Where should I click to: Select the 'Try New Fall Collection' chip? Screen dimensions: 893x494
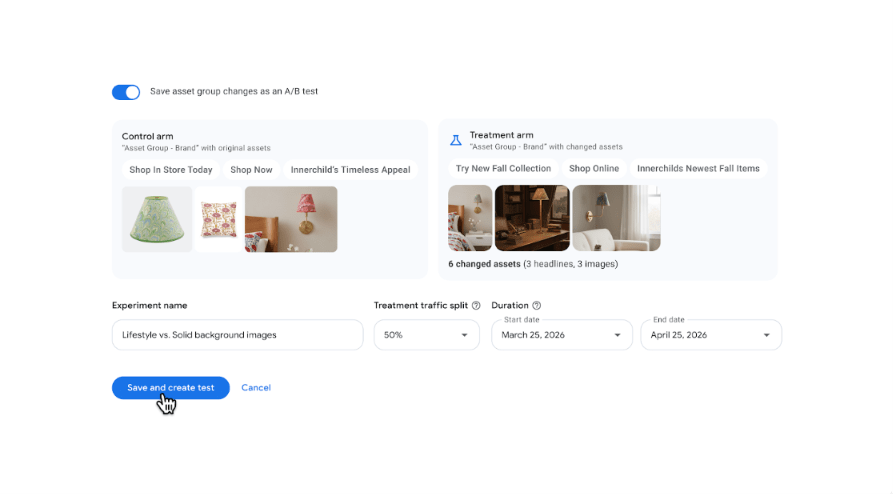[503, 169]
